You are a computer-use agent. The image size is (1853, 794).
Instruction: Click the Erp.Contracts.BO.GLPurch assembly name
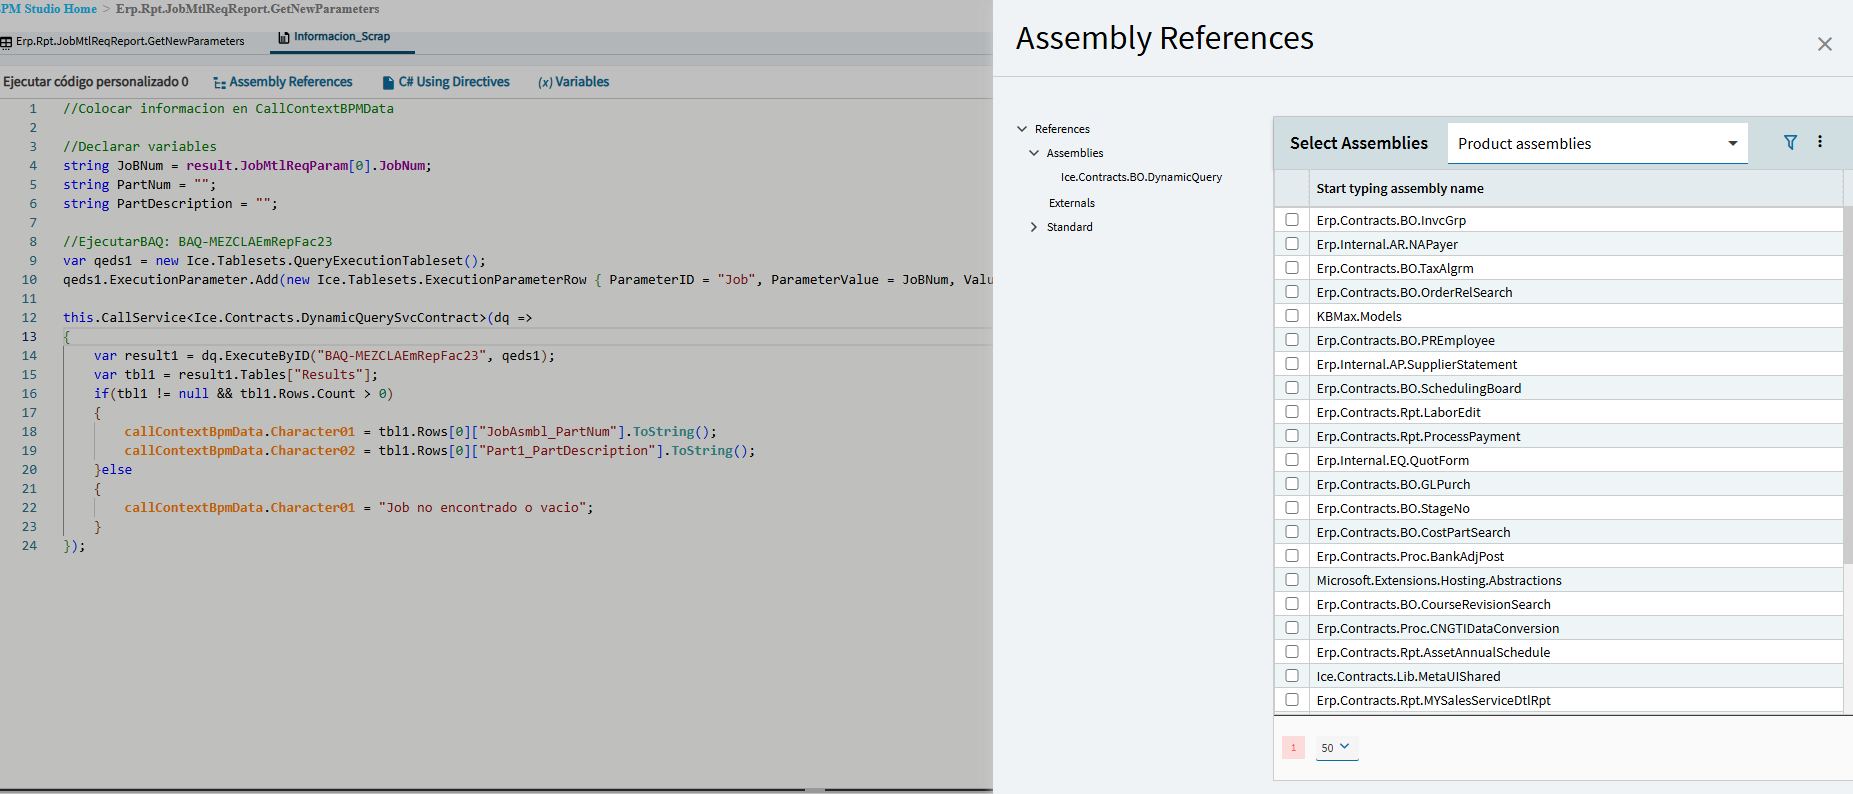1393,484
